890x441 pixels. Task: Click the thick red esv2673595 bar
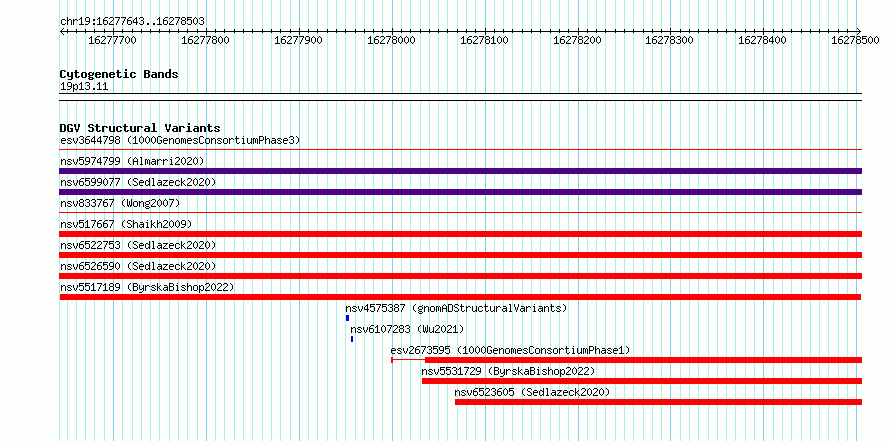point(644,360)
